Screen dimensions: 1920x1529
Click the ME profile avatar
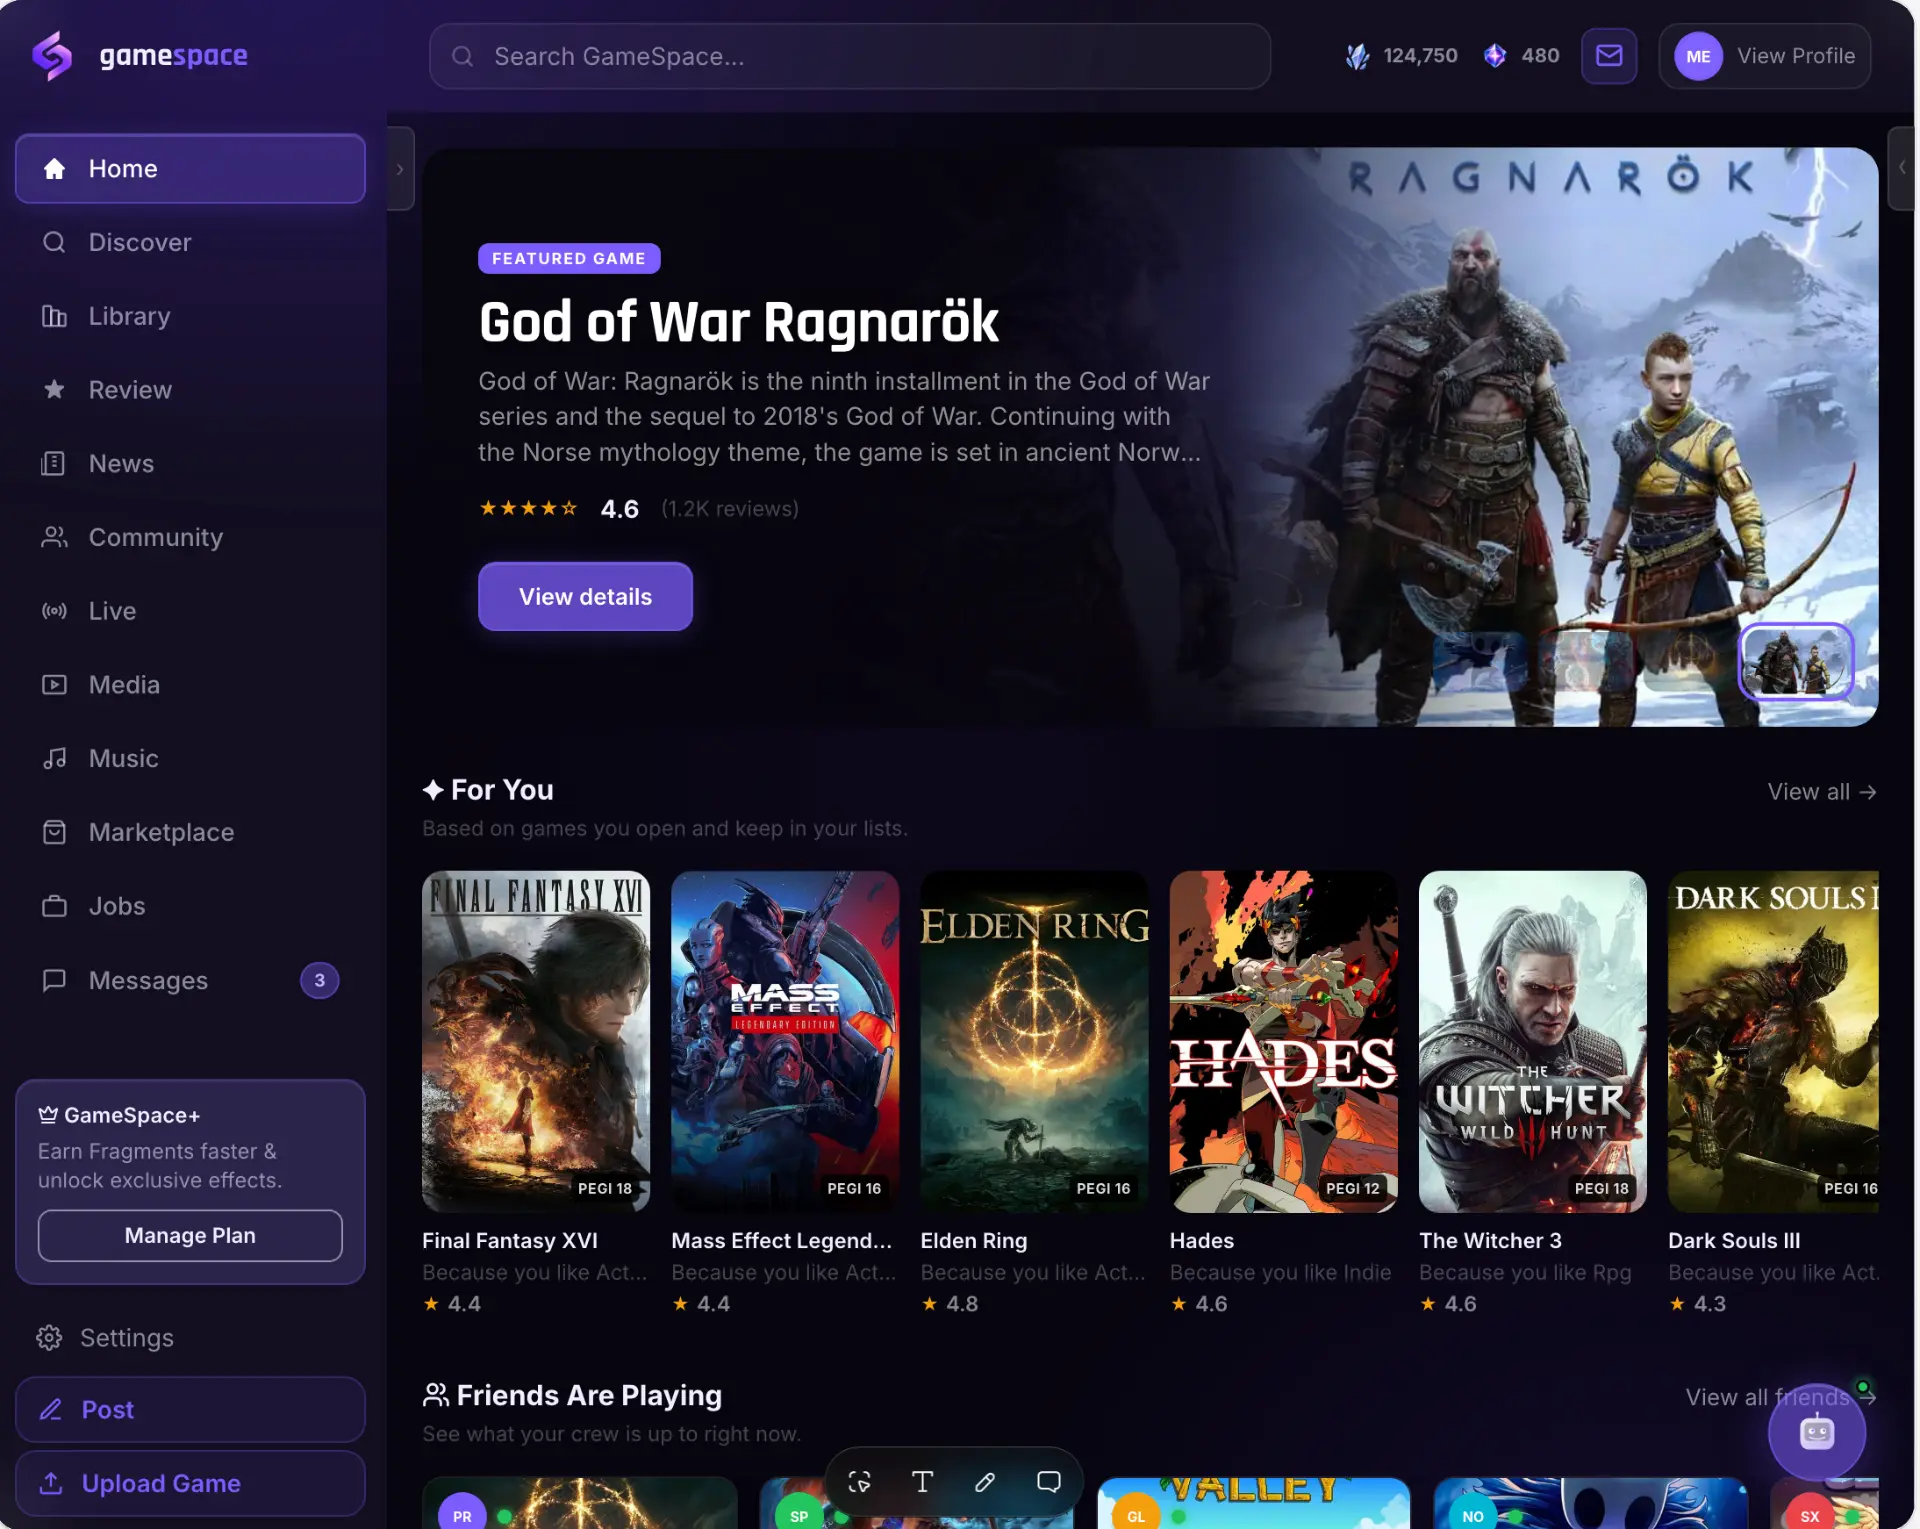click(x=1698, y=57)
